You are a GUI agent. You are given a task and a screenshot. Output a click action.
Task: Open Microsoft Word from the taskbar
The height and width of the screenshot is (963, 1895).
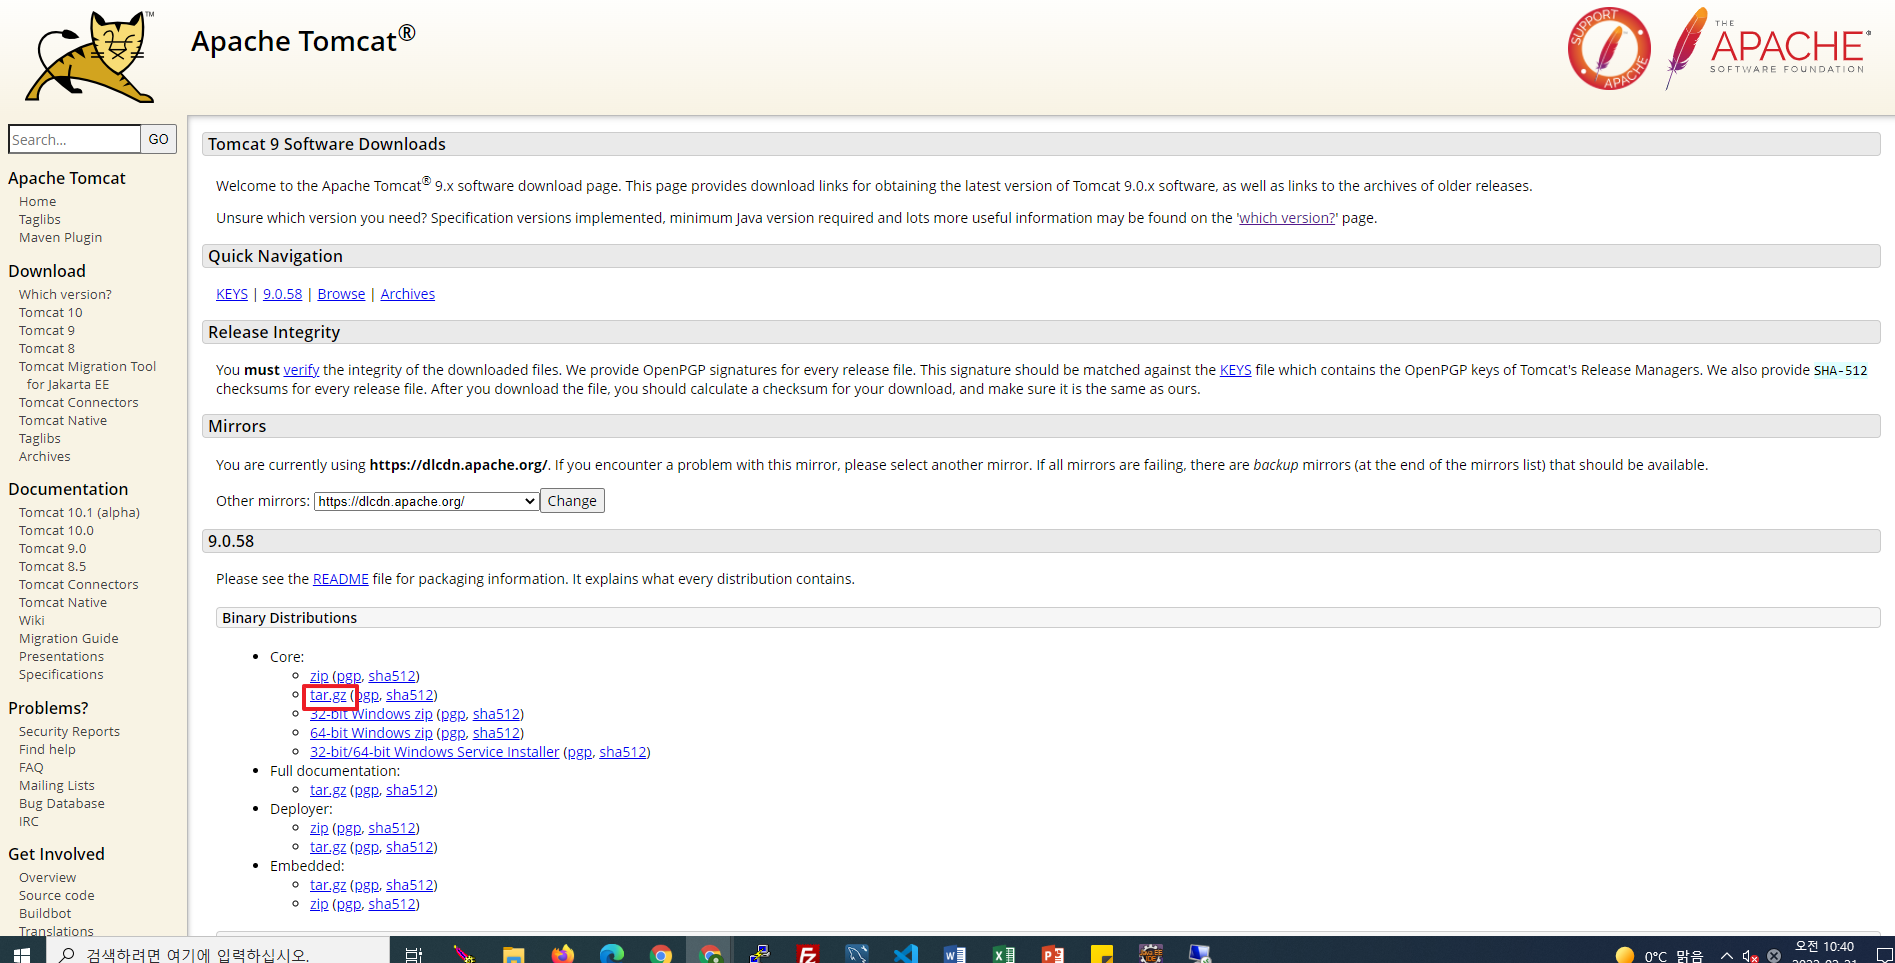954,952
